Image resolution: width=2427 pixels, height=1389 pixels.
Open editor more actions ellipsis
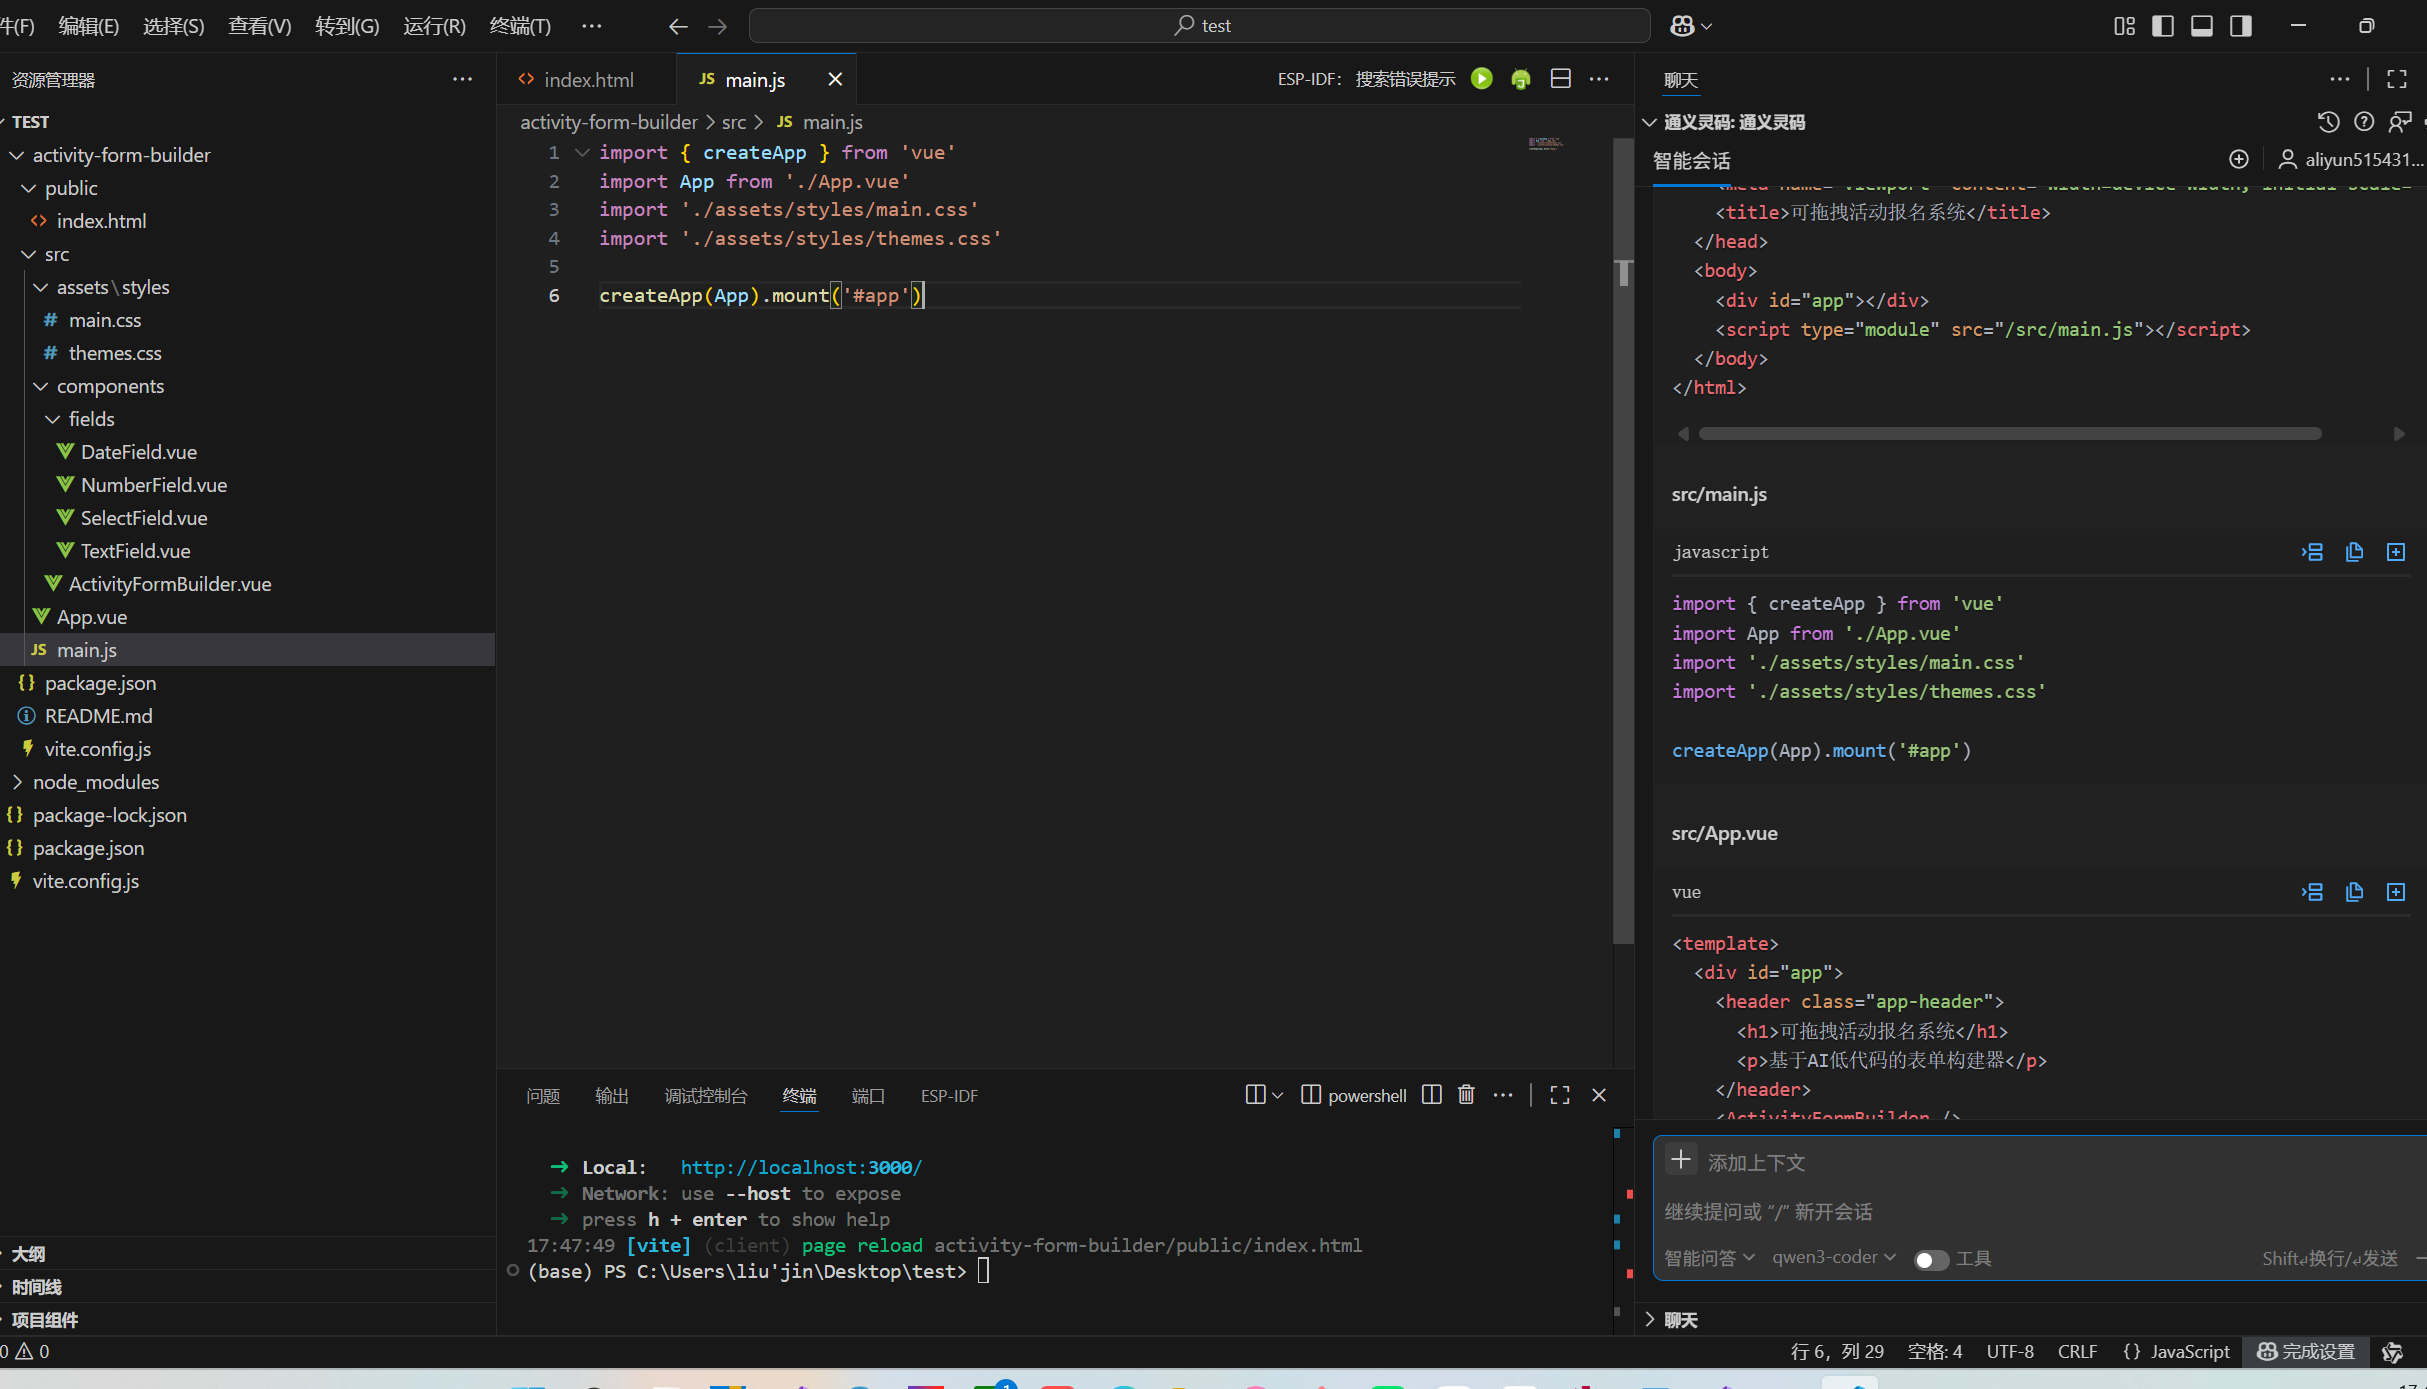tap(1599, 79)
